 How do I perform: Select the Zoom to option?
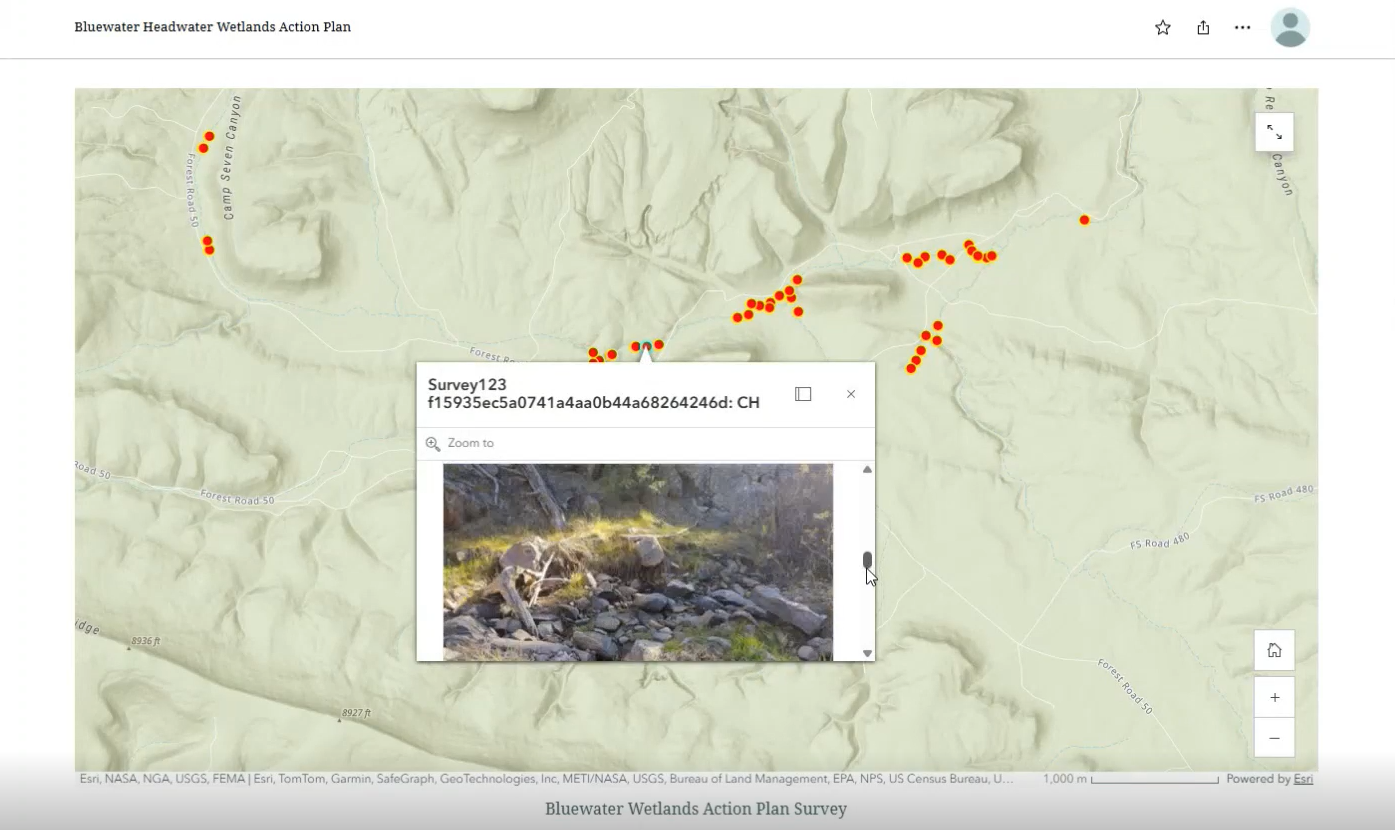pyautogui.click(x=470, y=443)
